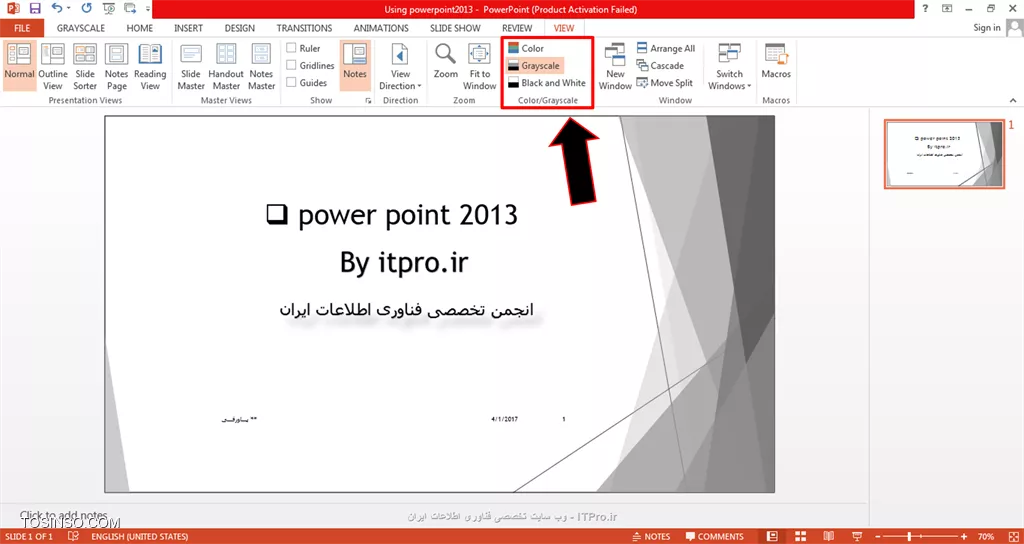Open the Macros dialog

pyautogui.click(x=776, y=62)
